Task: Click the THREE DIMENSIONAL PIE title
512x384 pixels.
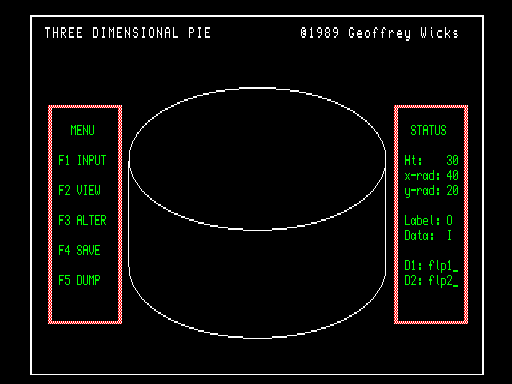Action: coord(128,33)
